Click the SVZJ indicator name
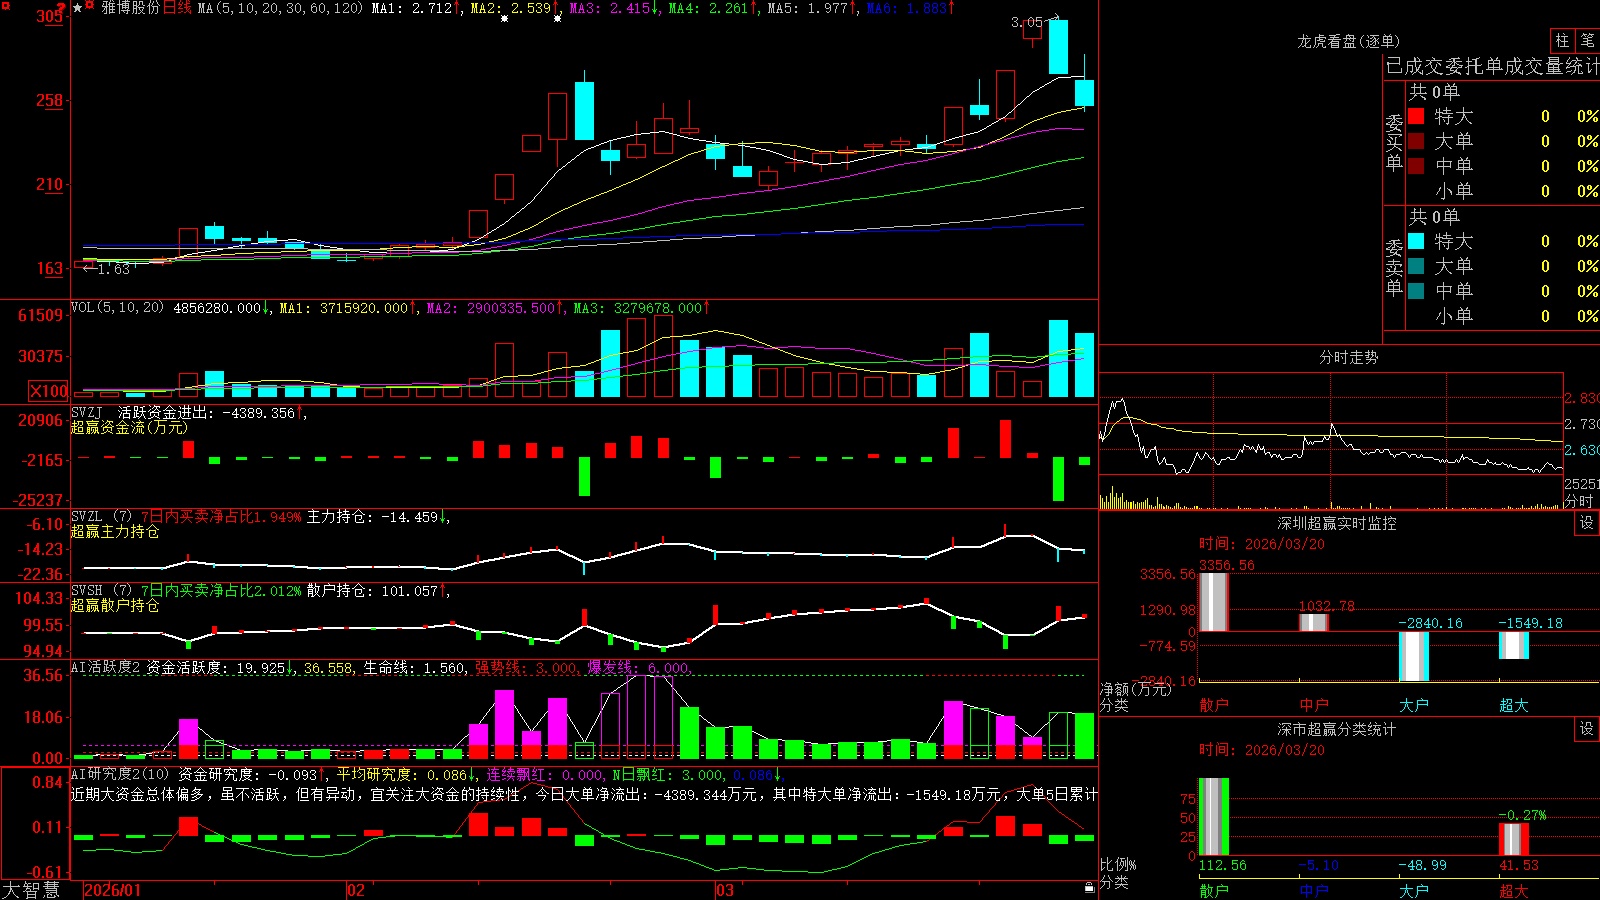 pyautogui.click(x=87, y=412)
